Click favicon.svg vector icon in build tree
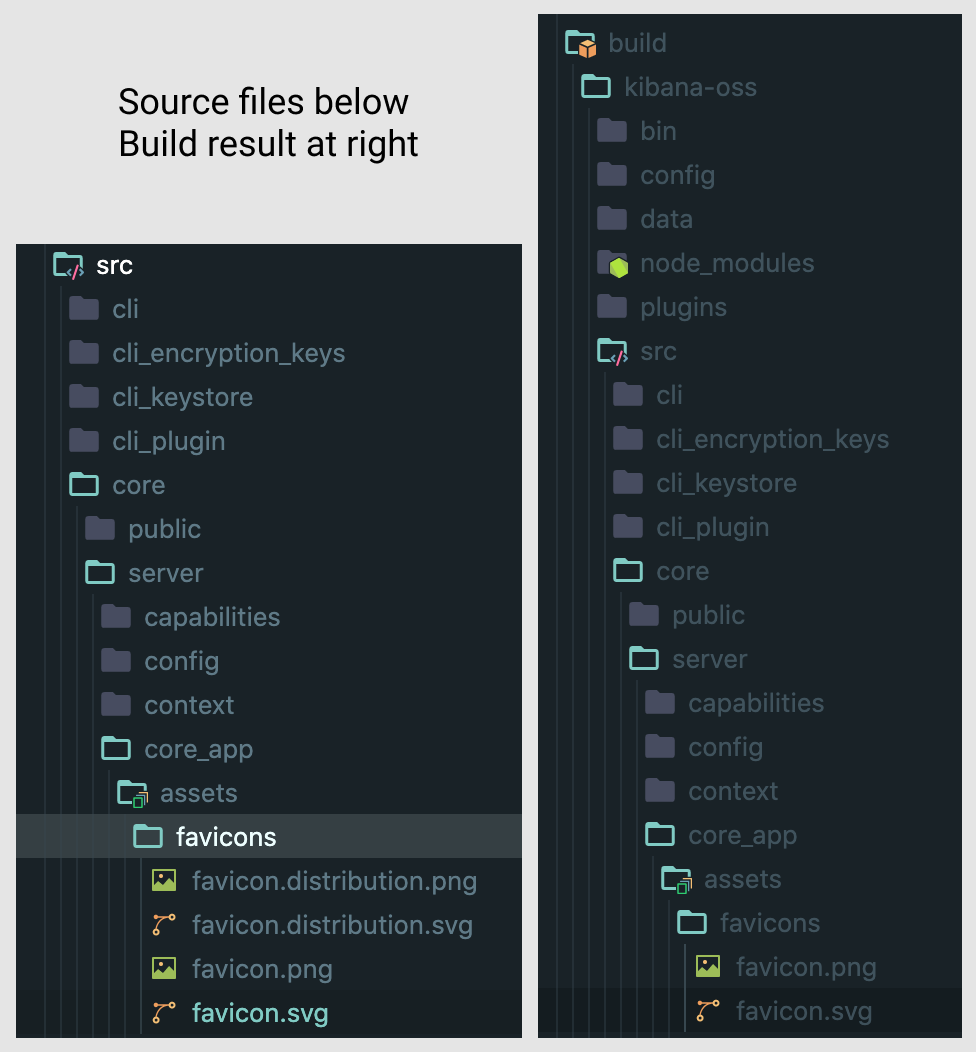This screenshot has height=1052, width=976. 708,1011
